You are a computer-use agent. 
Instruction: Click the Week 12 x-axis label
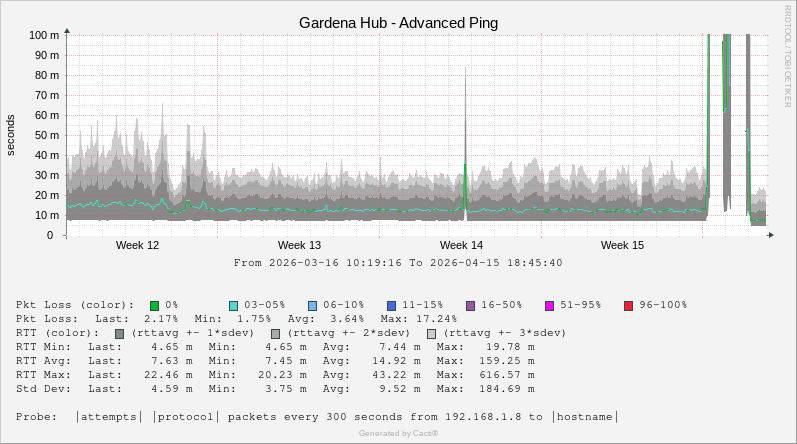(137, 245)
